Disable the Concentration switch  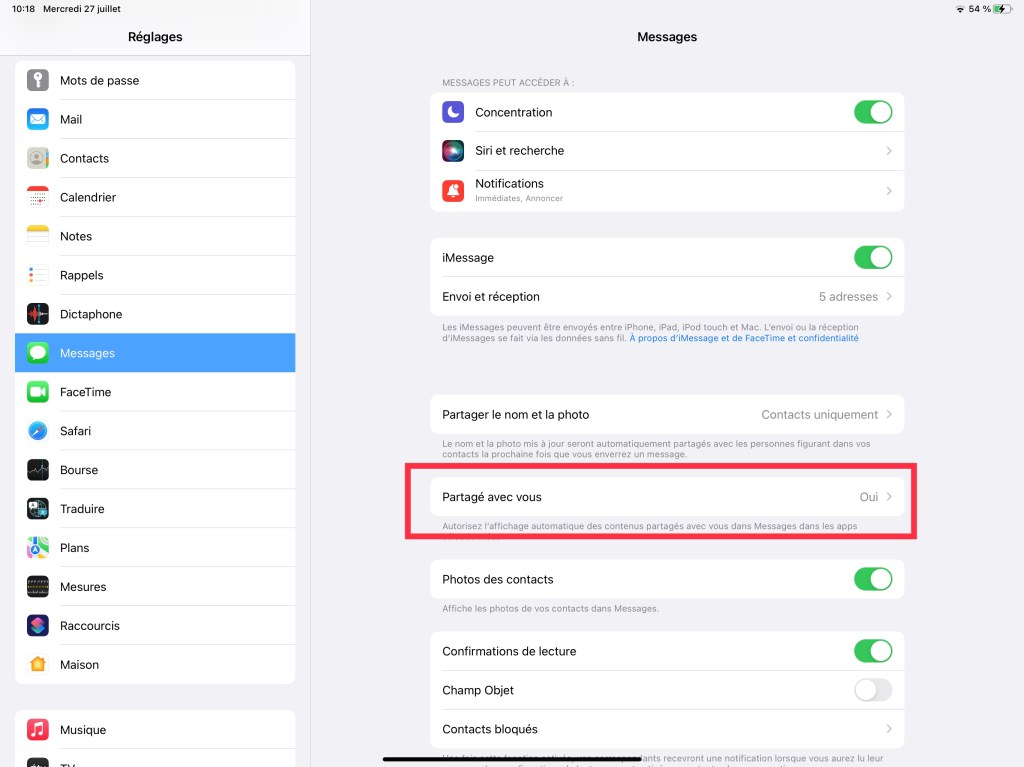coord(872,112)
